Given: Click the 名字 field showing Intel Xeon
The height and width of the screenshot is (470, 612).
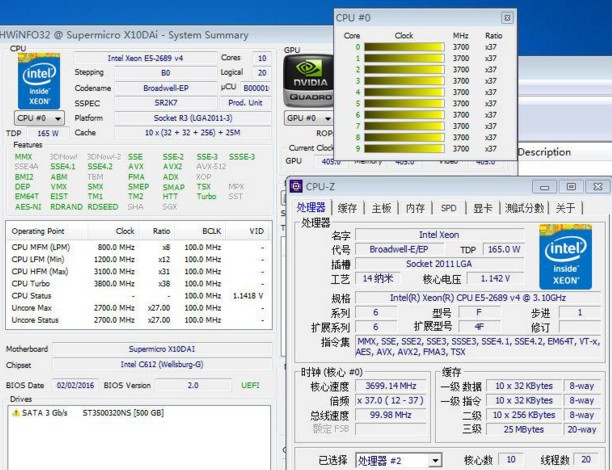Looking at the screenshot, I should pos(439,235).
